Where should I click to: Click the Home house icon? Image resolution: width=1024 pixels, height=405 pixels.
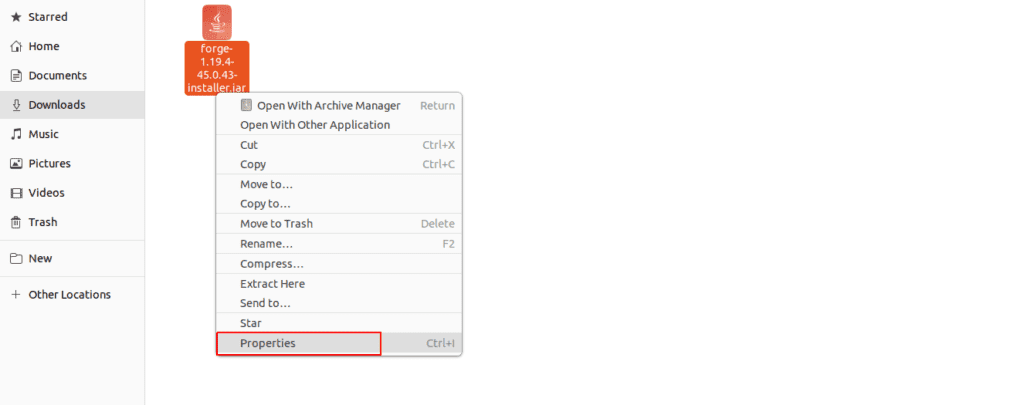[x=16, y=46]
